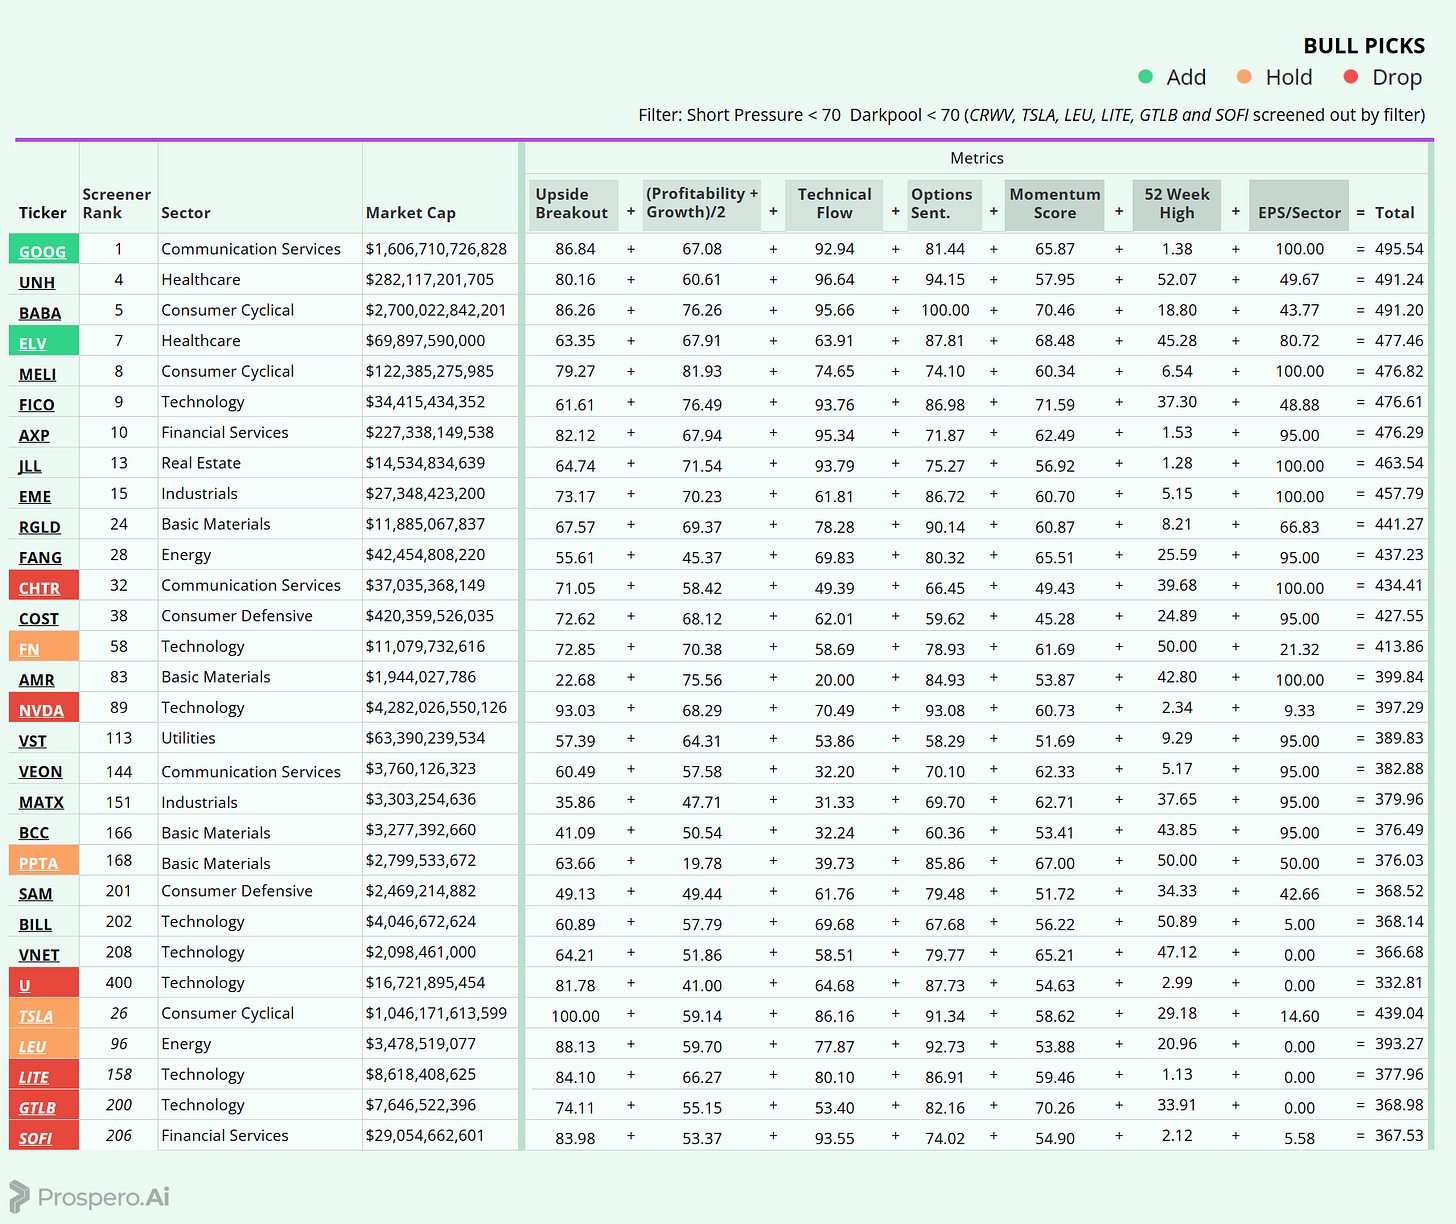Viewport: 1456px width, 1224px height.
Task: Select the BABA ticker link
Action: (x=40, y=313)
